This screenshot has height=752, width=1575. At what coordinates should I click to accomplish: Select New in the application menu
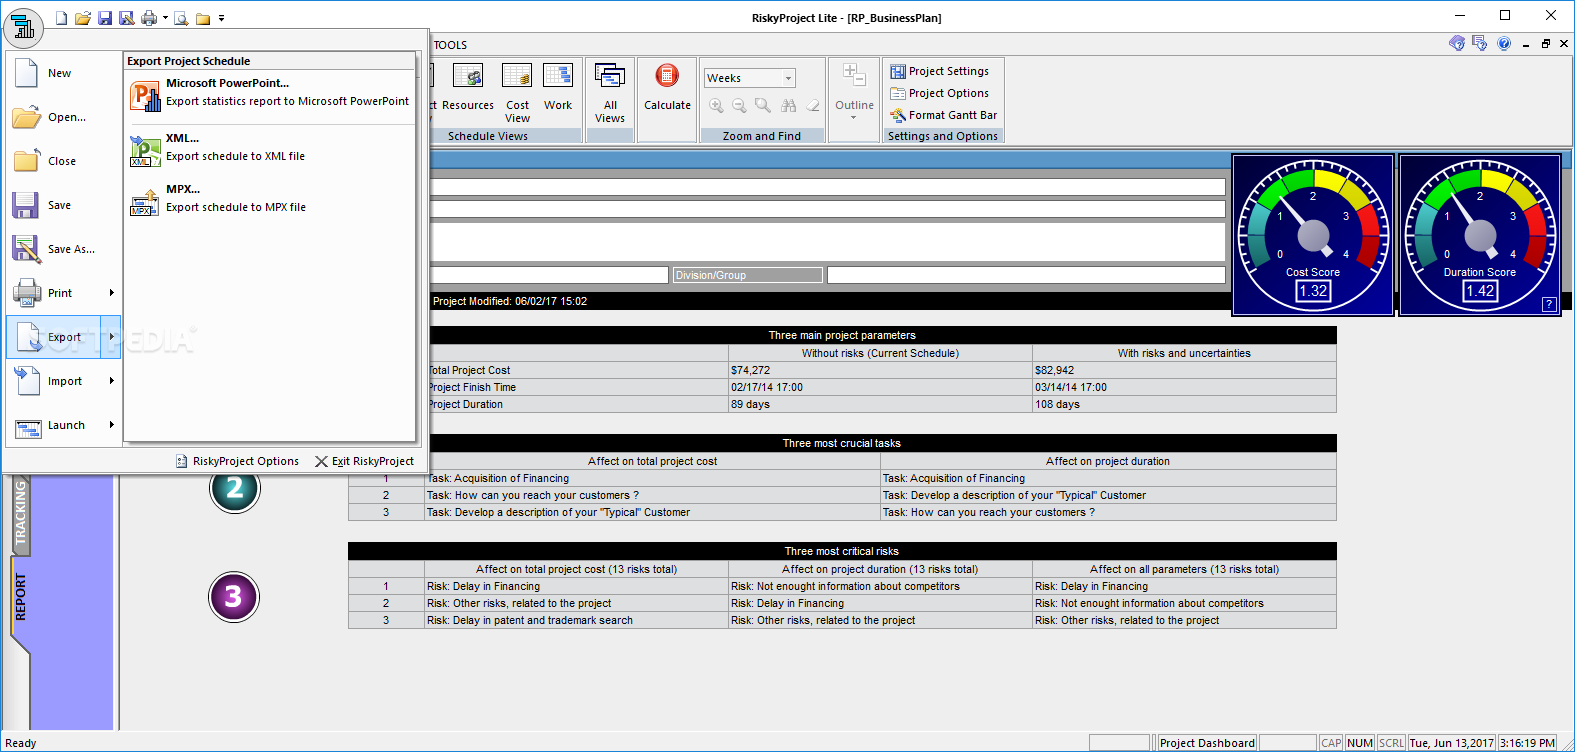pyautogui.click(x=64, y=73)
